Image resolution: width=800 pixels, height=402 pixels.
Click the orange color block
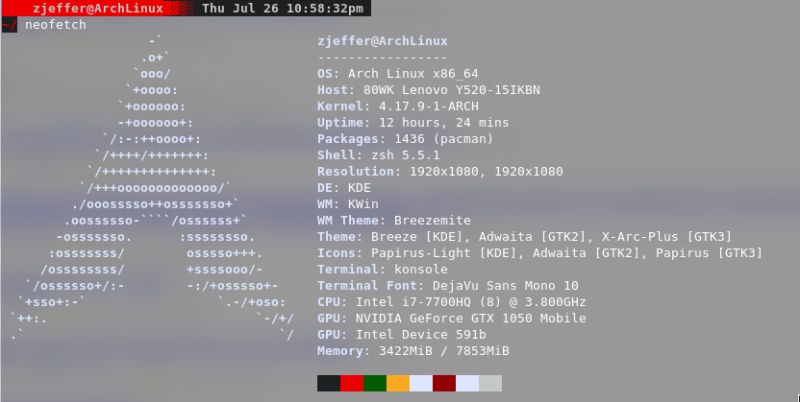[x=398, y=383]
